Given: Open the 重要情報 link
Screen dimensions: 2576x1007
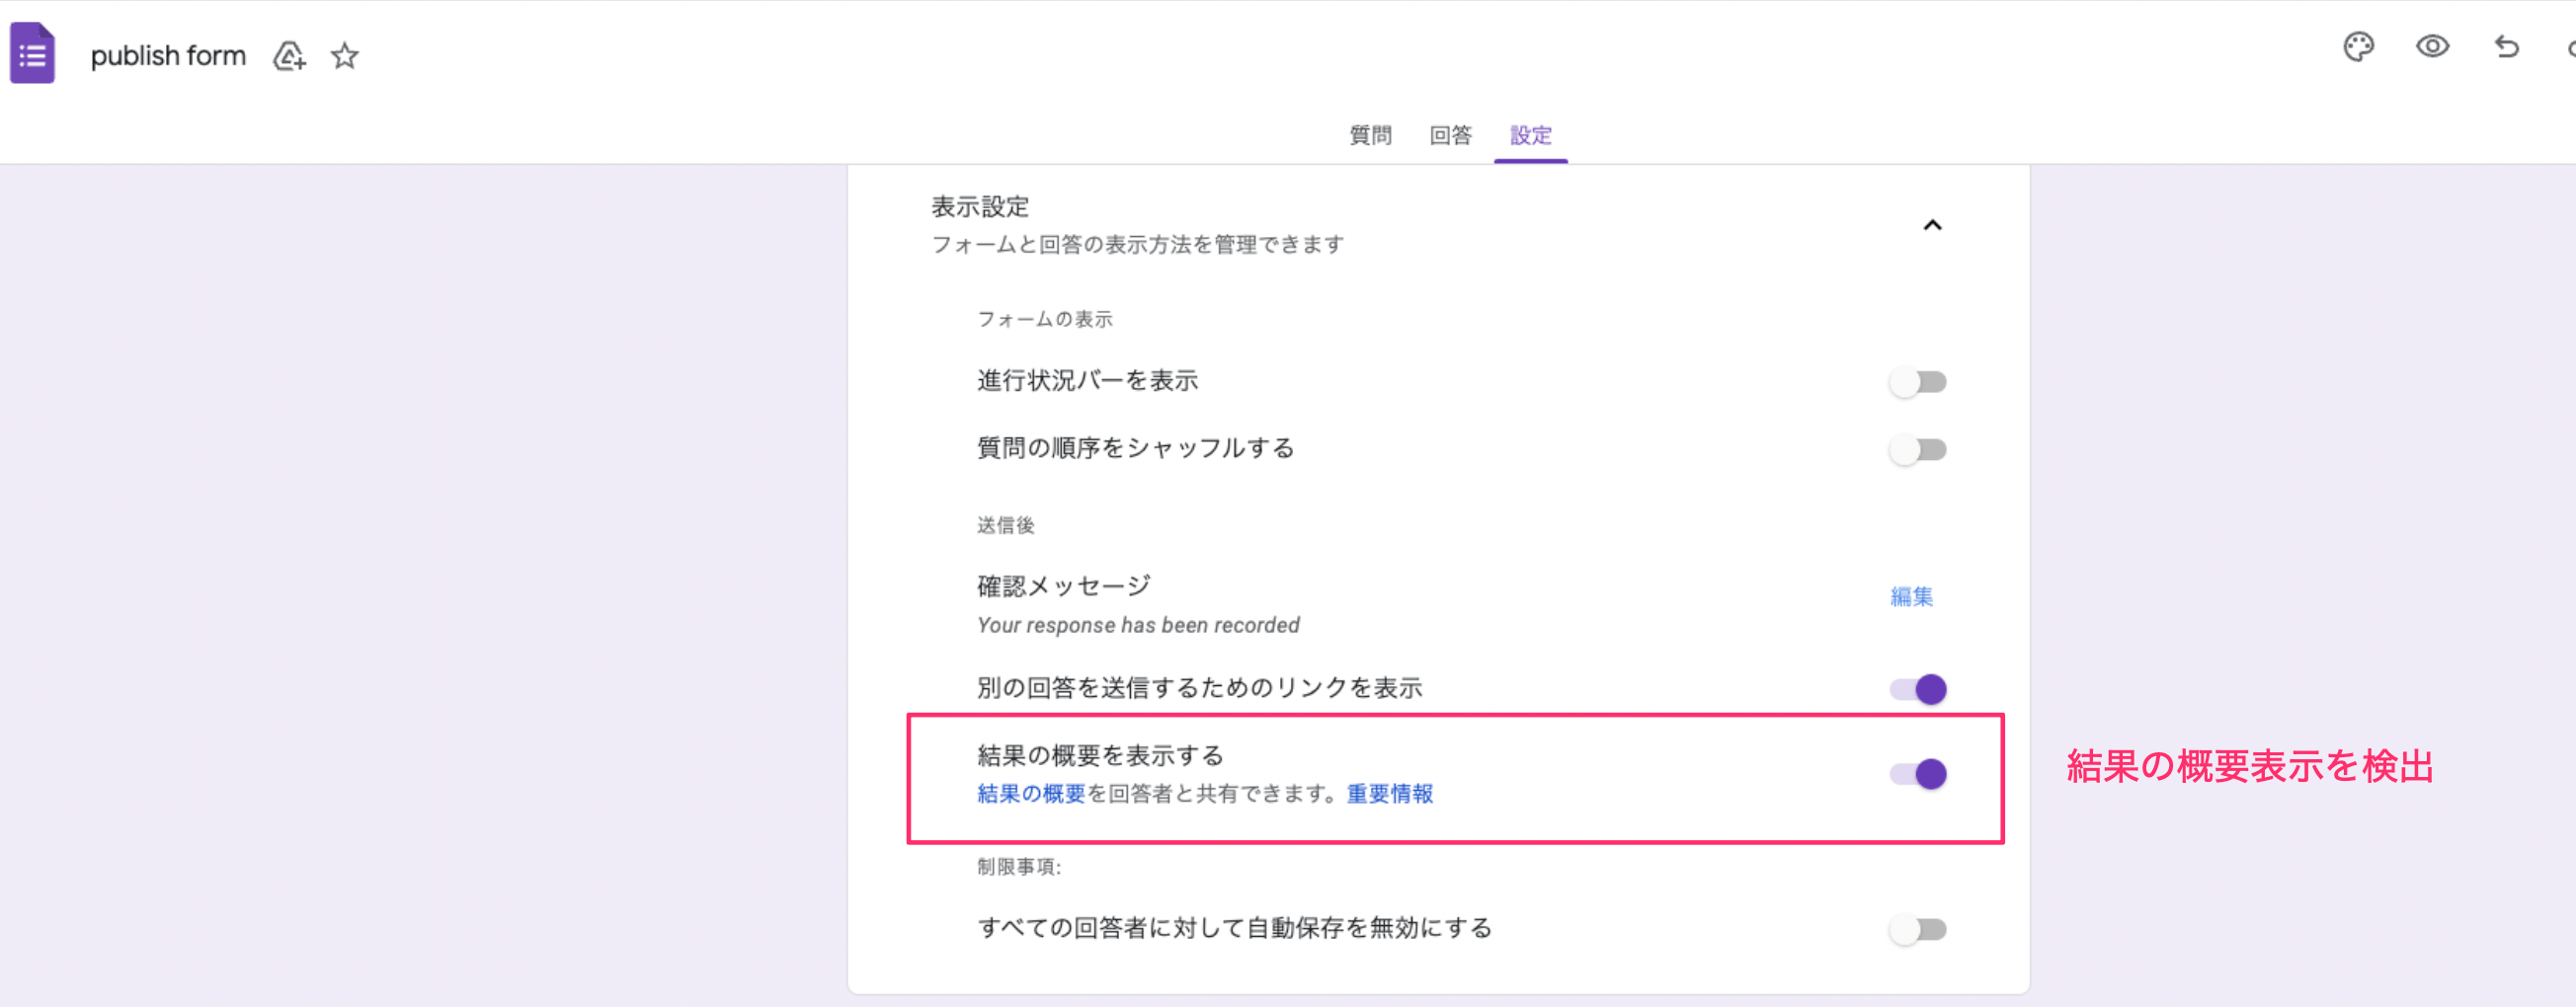Looking at the screenshot, I should [1389, 794].
